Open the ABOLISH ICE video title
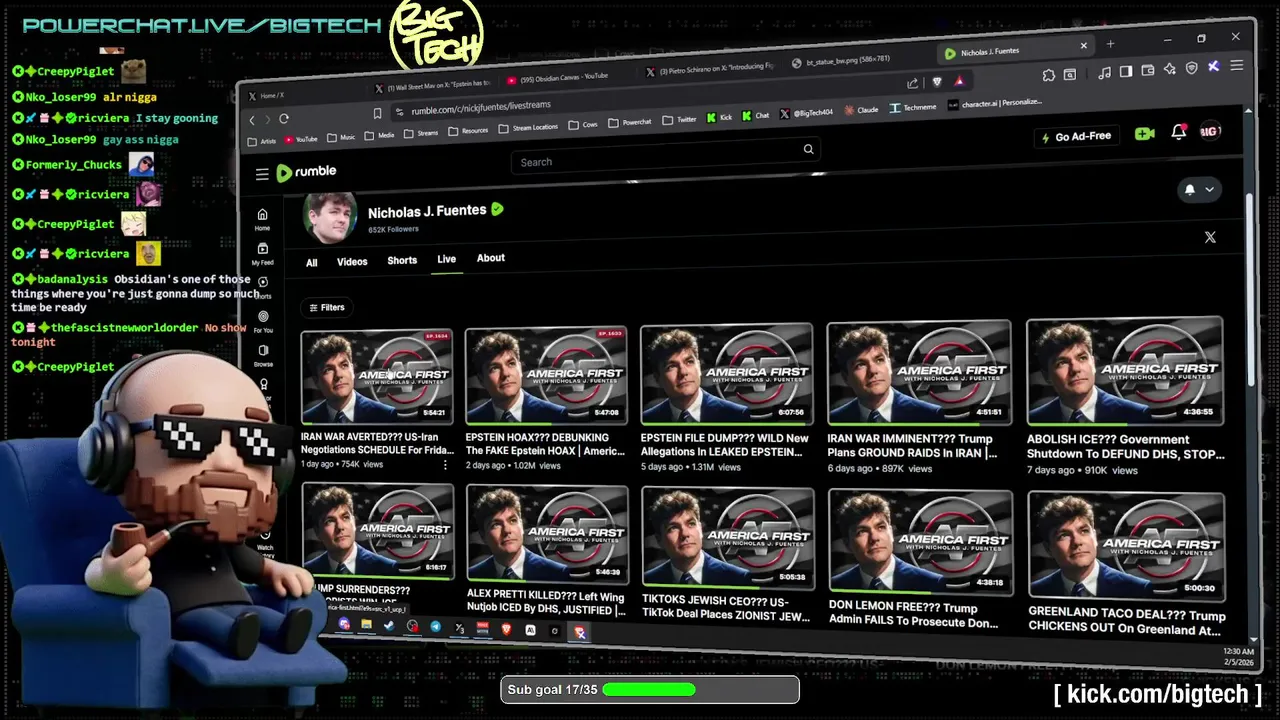The image size is (1280, 720). coord(1125,447)
